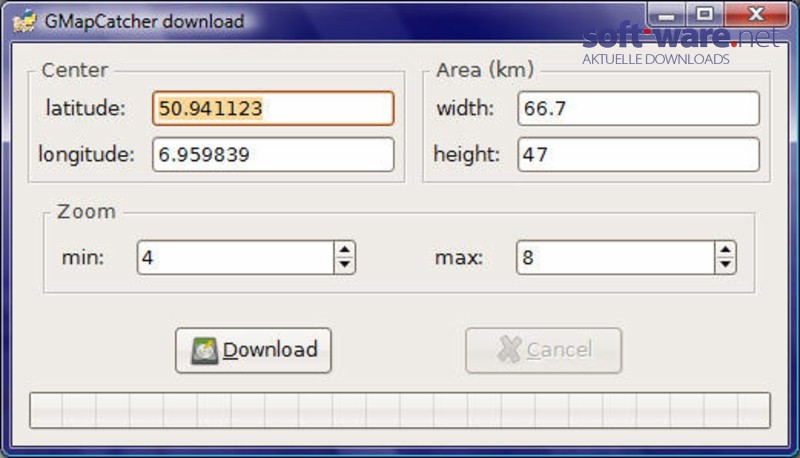Image resolution: width=800 pixels, height=458 pixels.
Task: Click the 'min:' zoom label
Action: pyautogui.click(x=83, y=258)
